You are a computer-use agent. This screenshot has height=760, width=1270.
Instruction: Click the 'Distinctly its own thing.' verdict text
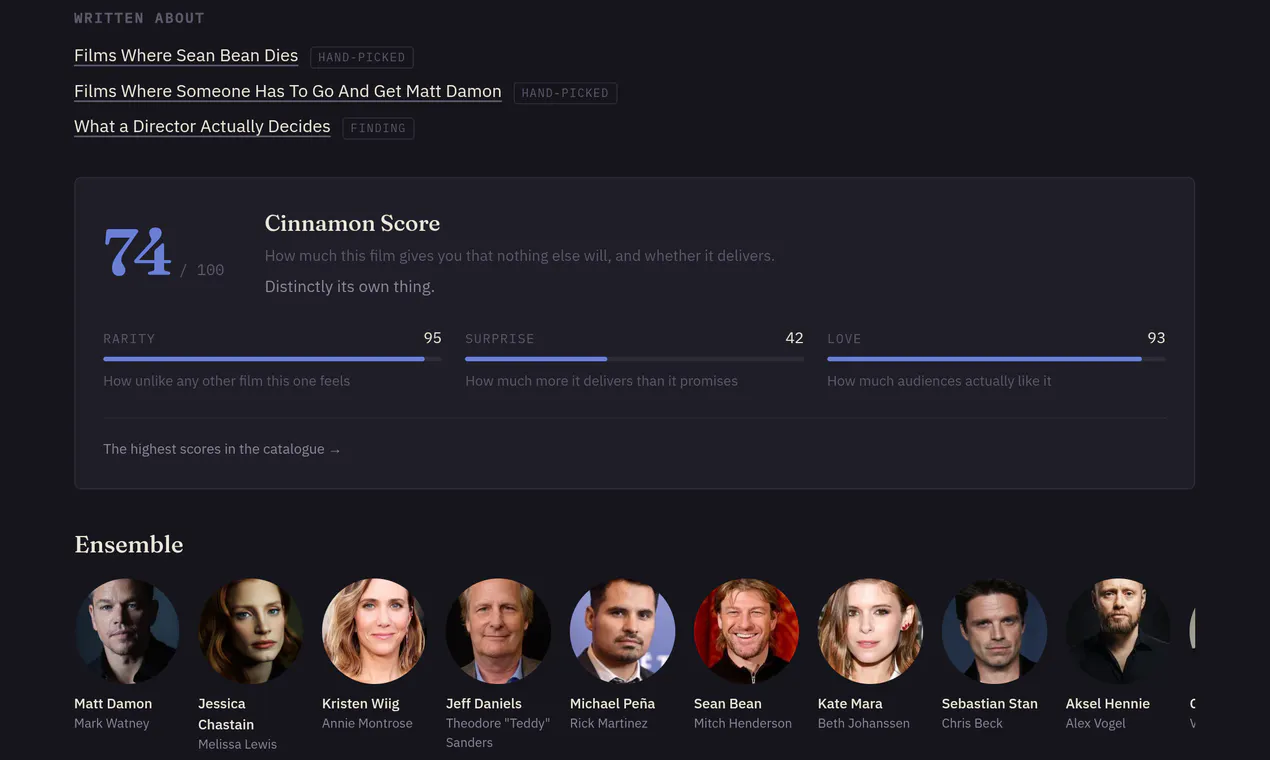point(350,287)
